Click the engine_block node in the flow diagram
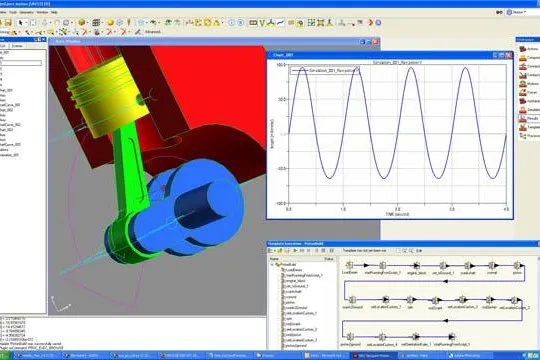Image resolution: width=540 pixels, height=360 pixels. coord(416,266)
